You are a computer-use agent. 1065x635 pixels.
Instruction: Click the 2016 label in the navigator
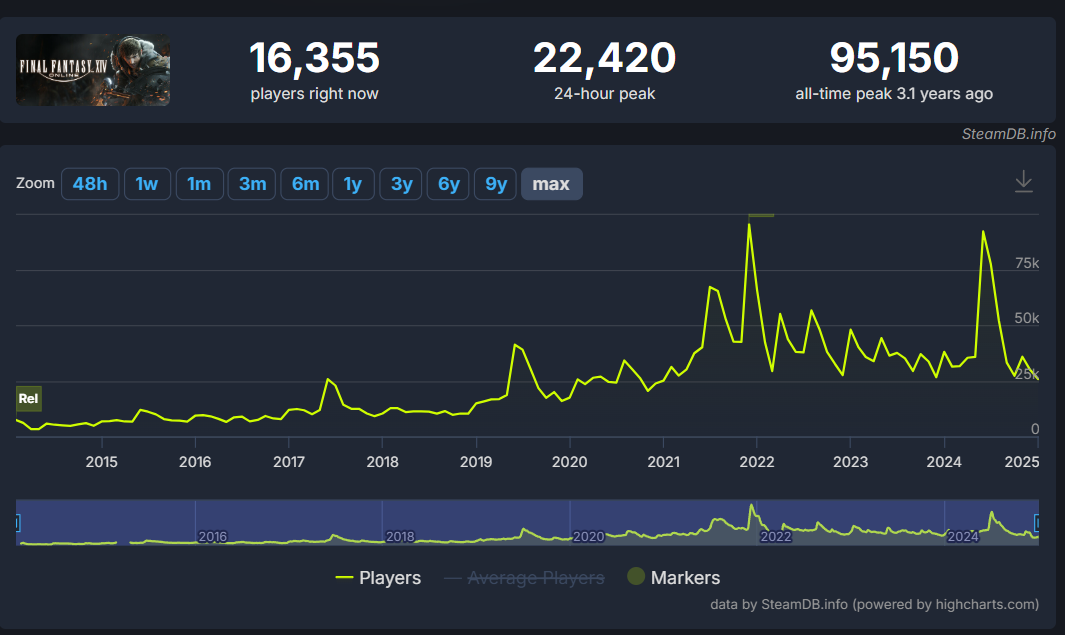pyautogui.click(x=213, y=537)
